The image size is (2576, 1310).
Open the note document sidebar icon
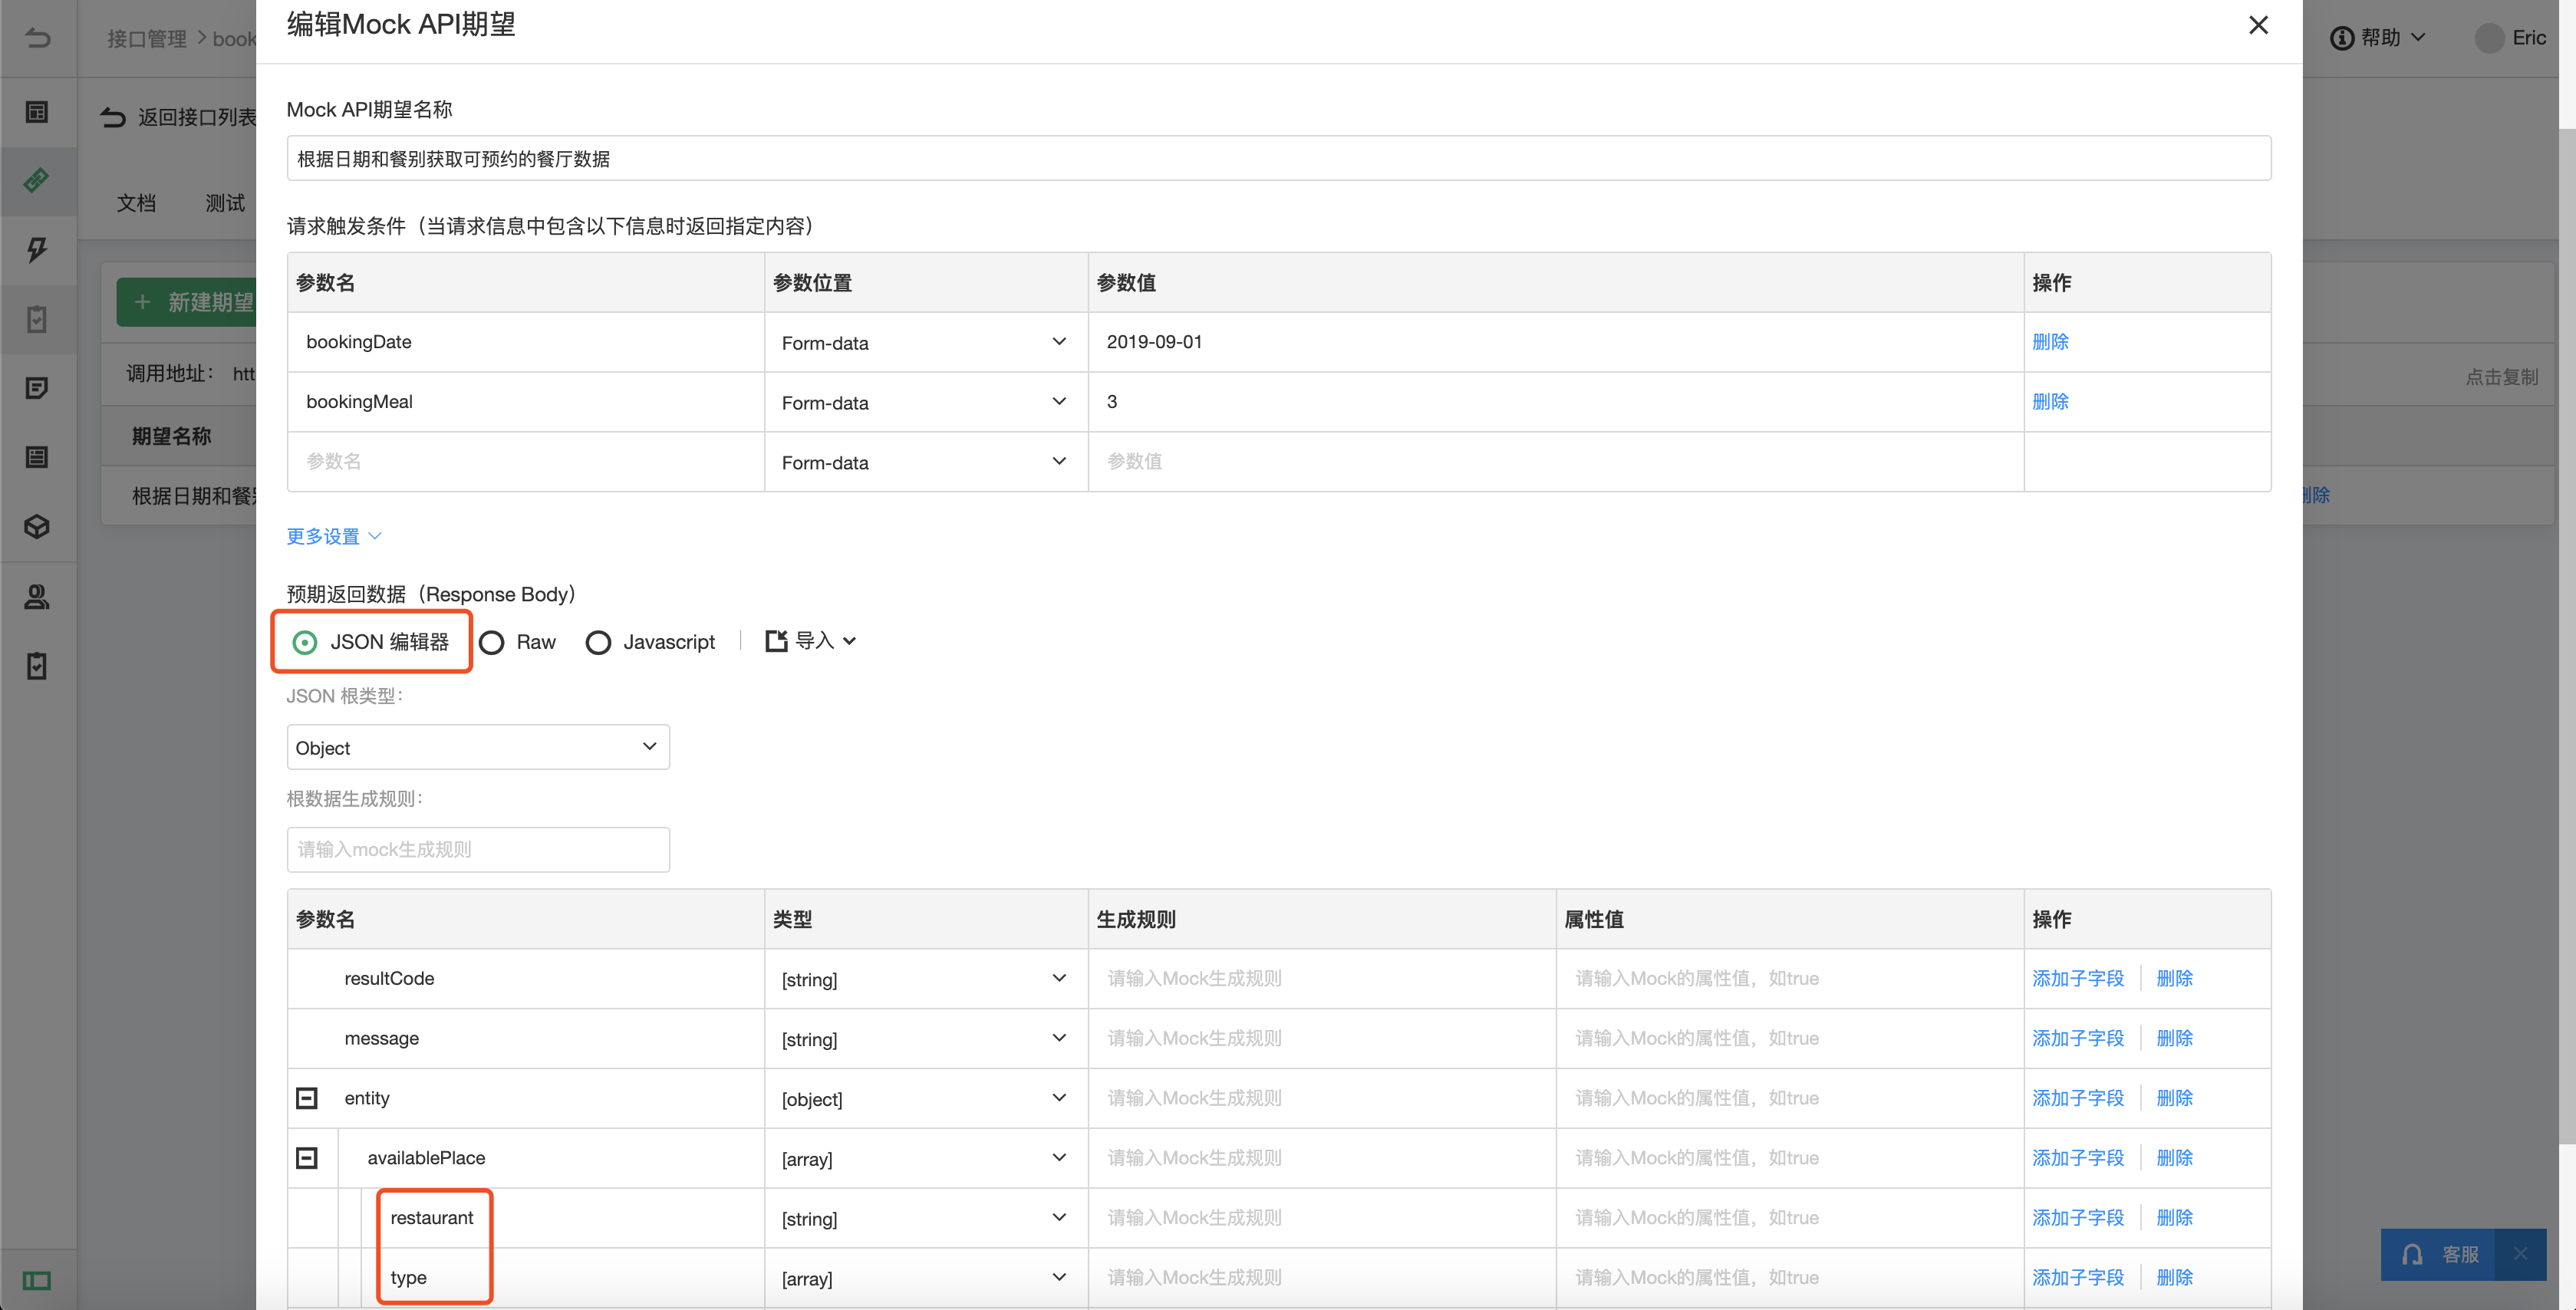(x=37, y=388)
